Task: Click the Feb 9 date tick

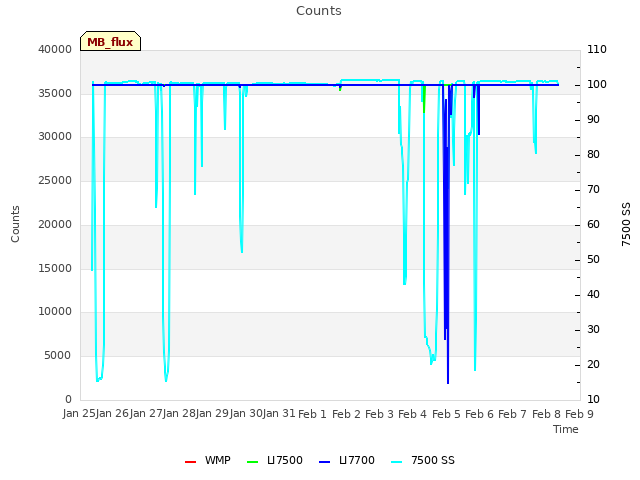Action: pos(579,414)
